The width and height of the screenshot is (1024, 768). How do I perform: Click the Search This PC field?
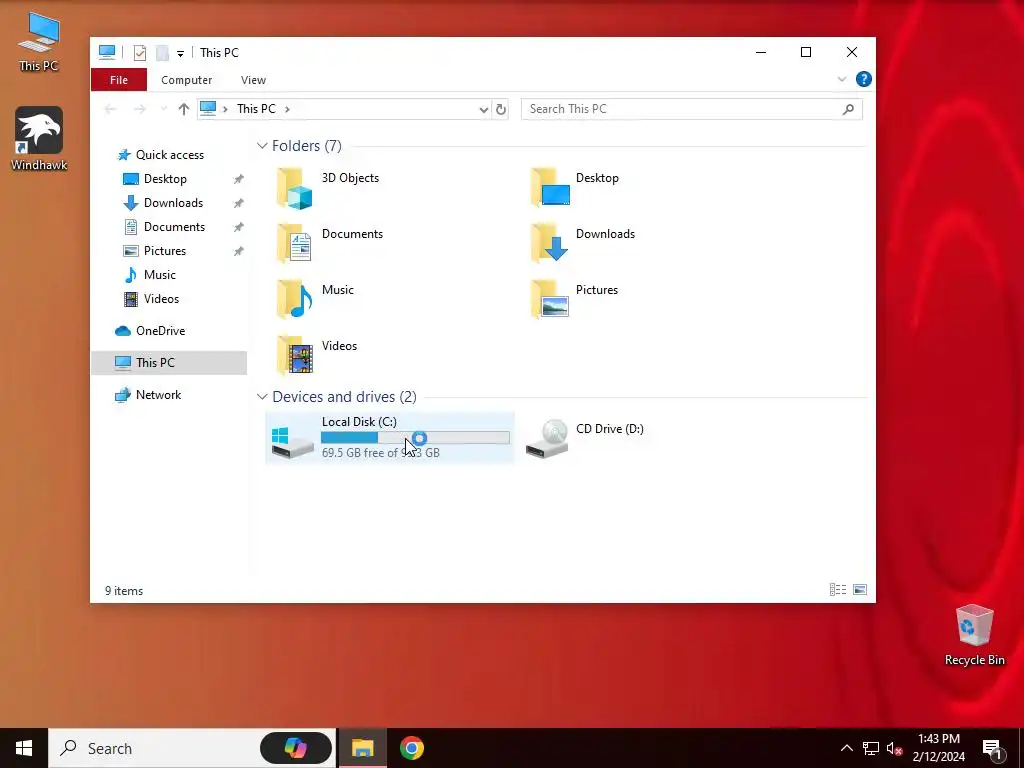692,109
